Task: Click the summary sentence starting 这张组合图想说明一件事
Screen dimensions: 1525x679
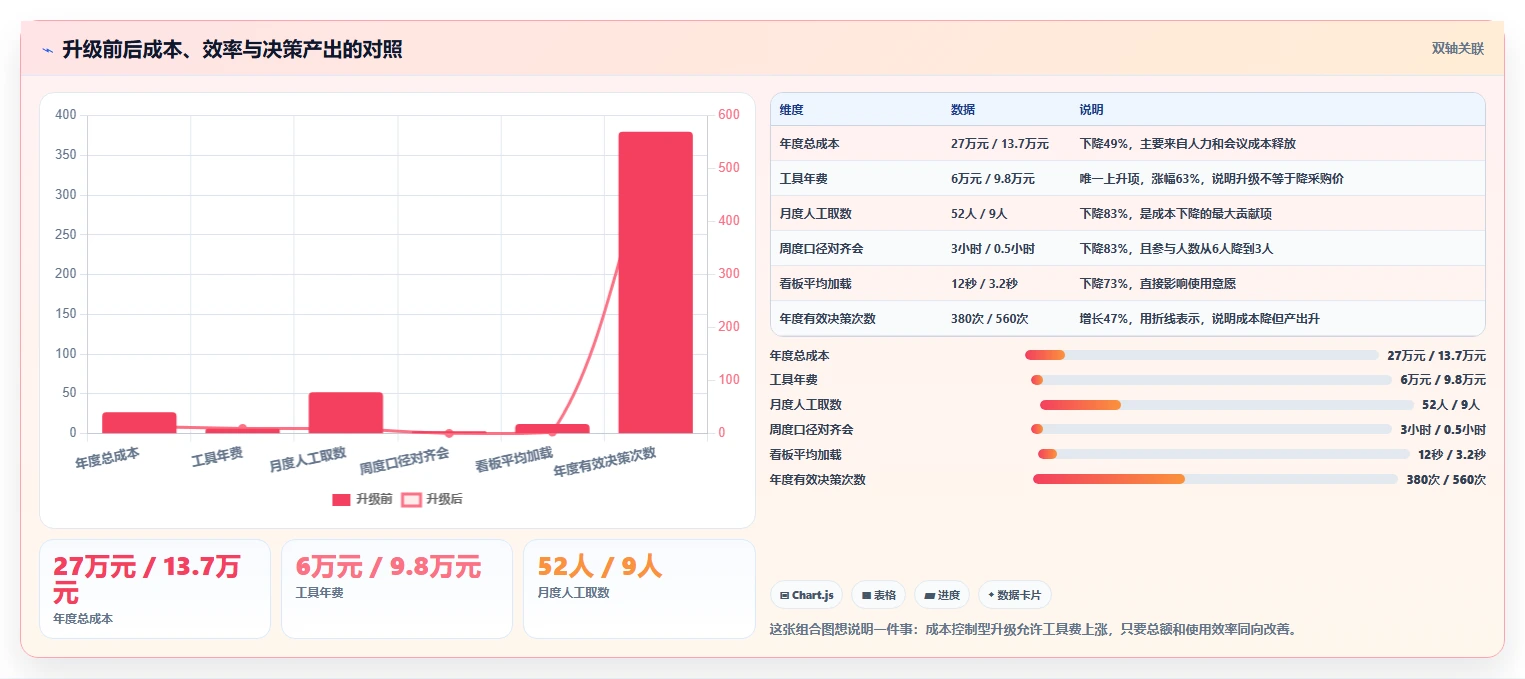Action: pos(1033,629)
